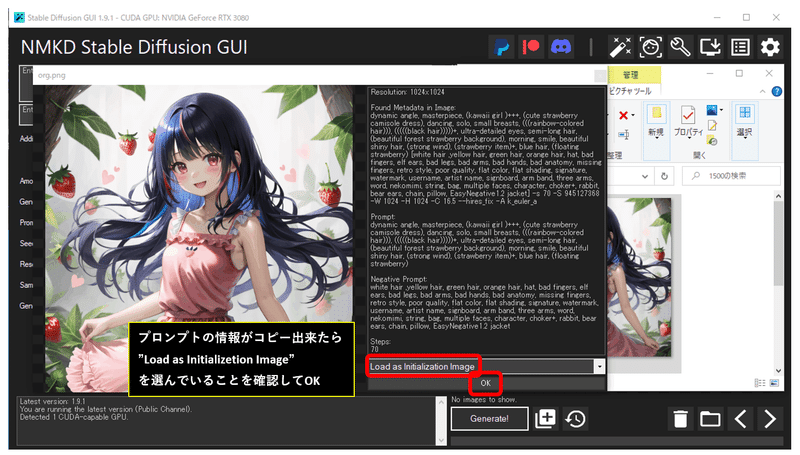Click the rename icon in Explorer ribbon
The width and height of the screenshot is (800, 455).
click(623, 135)
